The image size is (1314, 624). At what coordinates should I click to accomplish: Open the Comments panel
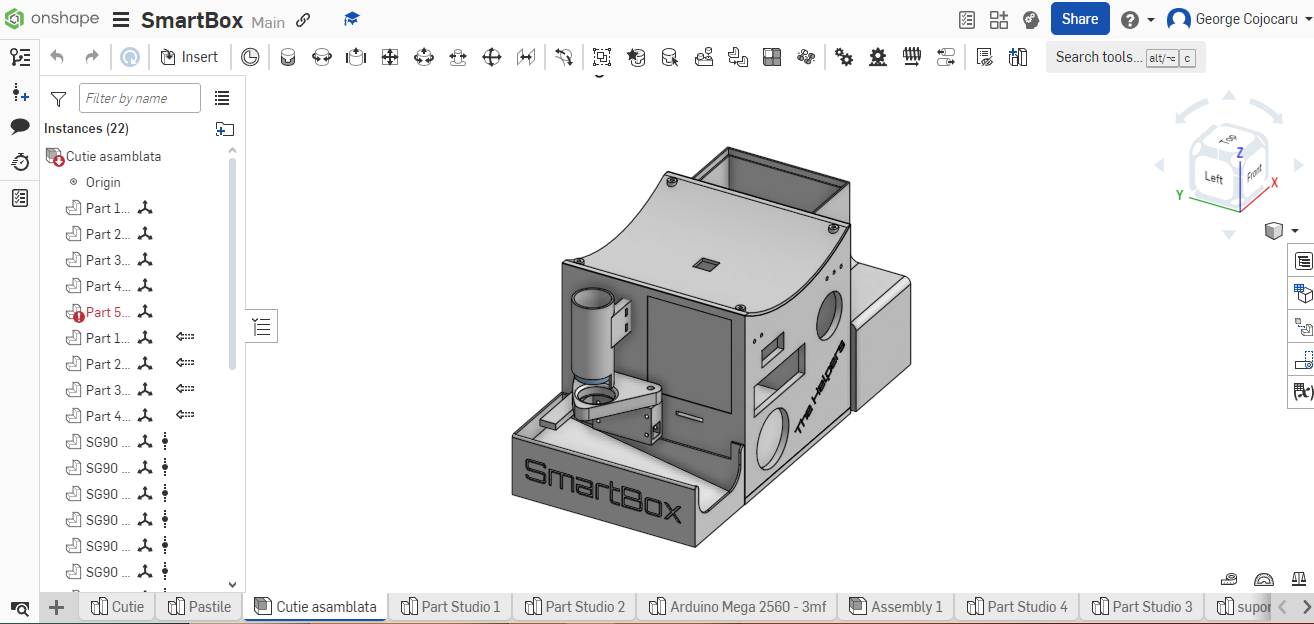pos(20,127)
